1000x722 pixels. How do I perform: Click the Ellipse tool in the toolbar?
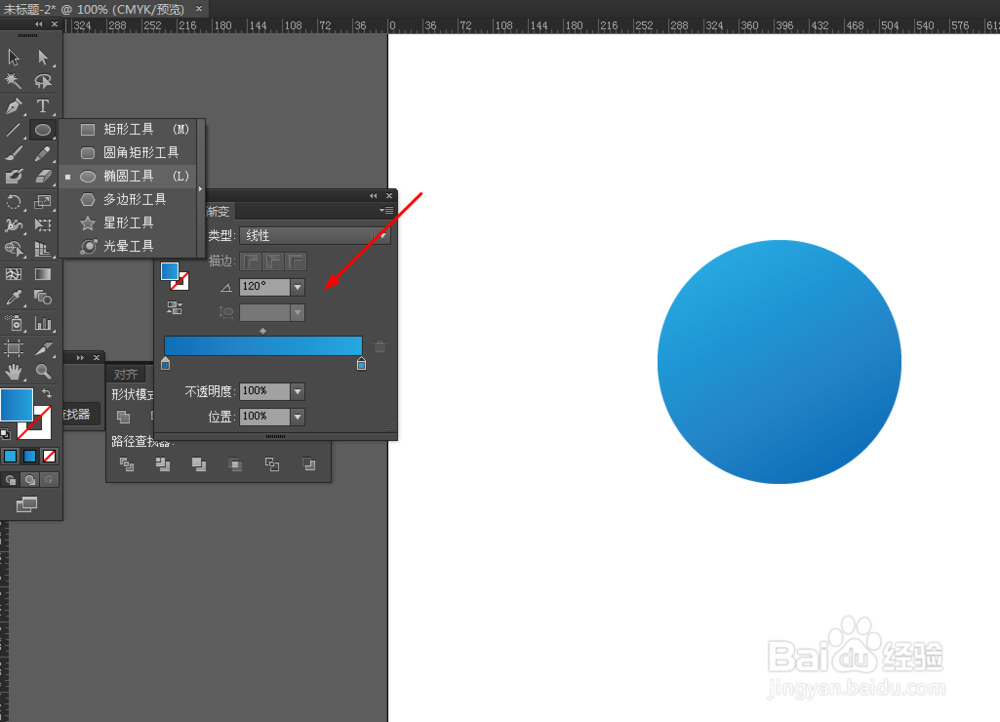tap(43, 130)
